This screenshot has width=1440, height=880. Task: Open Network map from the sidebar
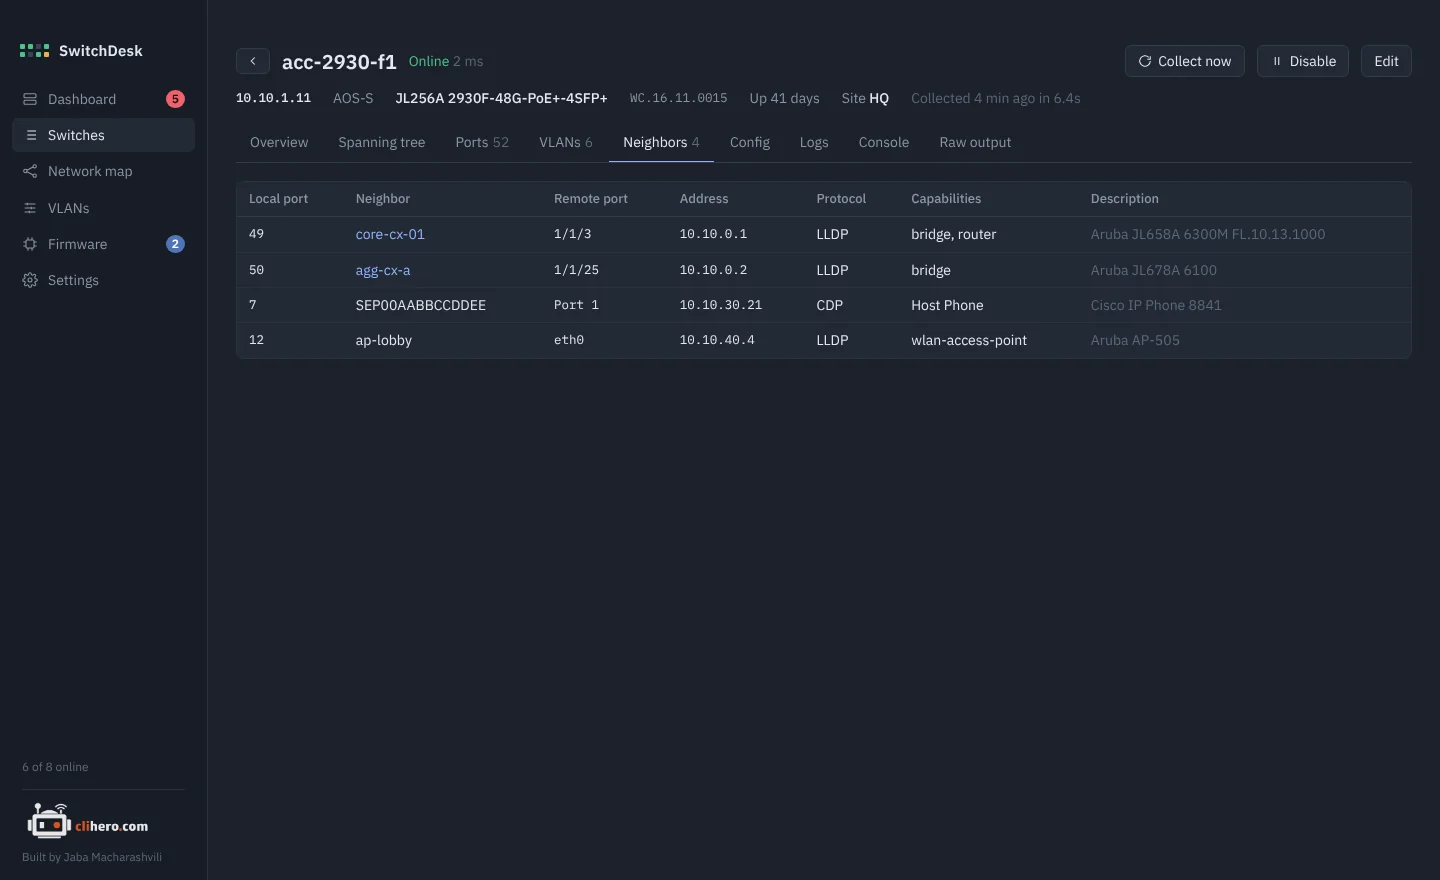click(x=103, y=171)
